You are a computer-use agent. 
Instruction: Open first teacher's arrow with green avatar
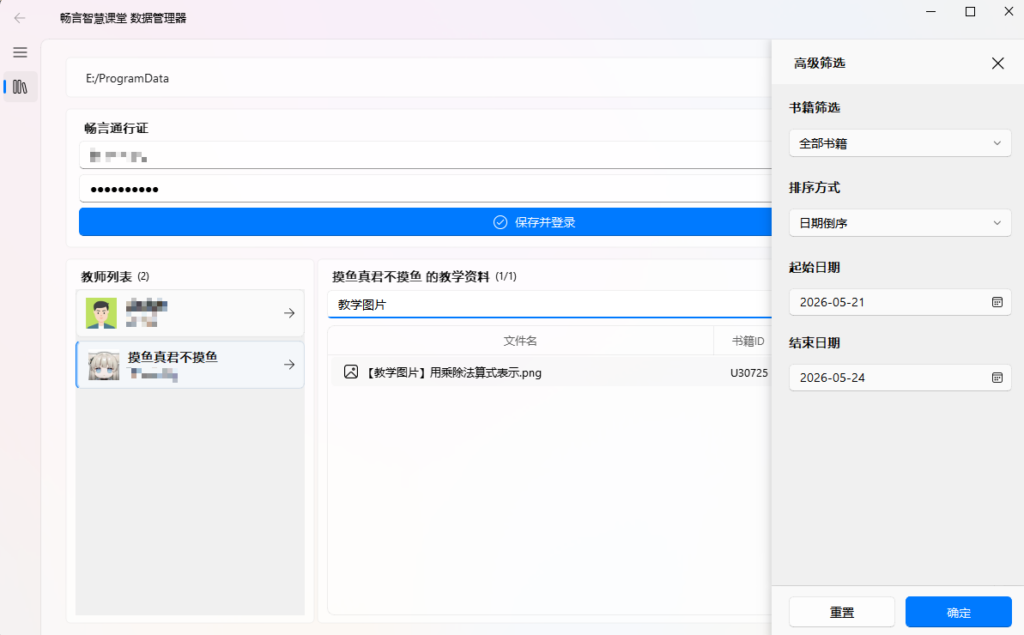289,314
